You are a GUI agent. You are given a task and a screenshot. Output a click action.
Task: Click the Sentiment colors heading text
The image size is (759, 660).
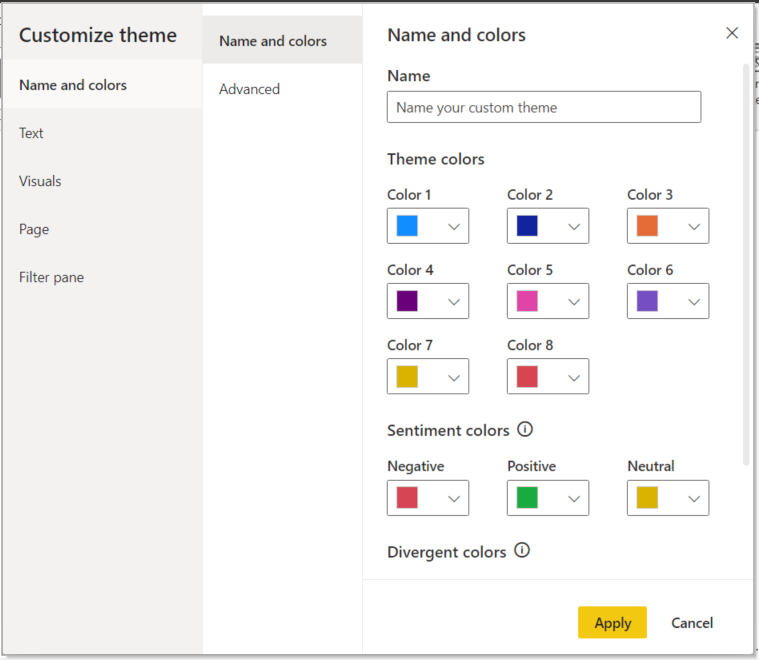tap(448, 430)
